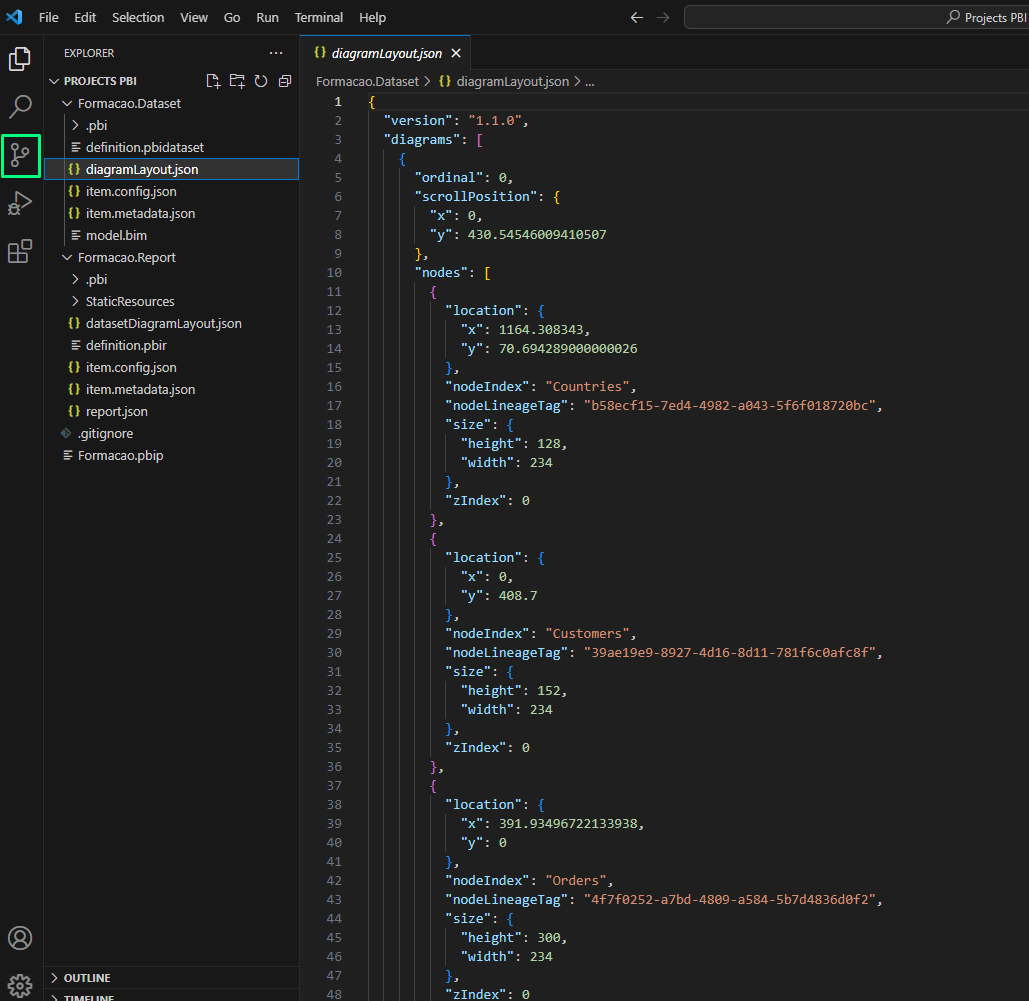1029x1001 pixels.
Task: Navigate back using the back arrow
Action: click(637, 17)
